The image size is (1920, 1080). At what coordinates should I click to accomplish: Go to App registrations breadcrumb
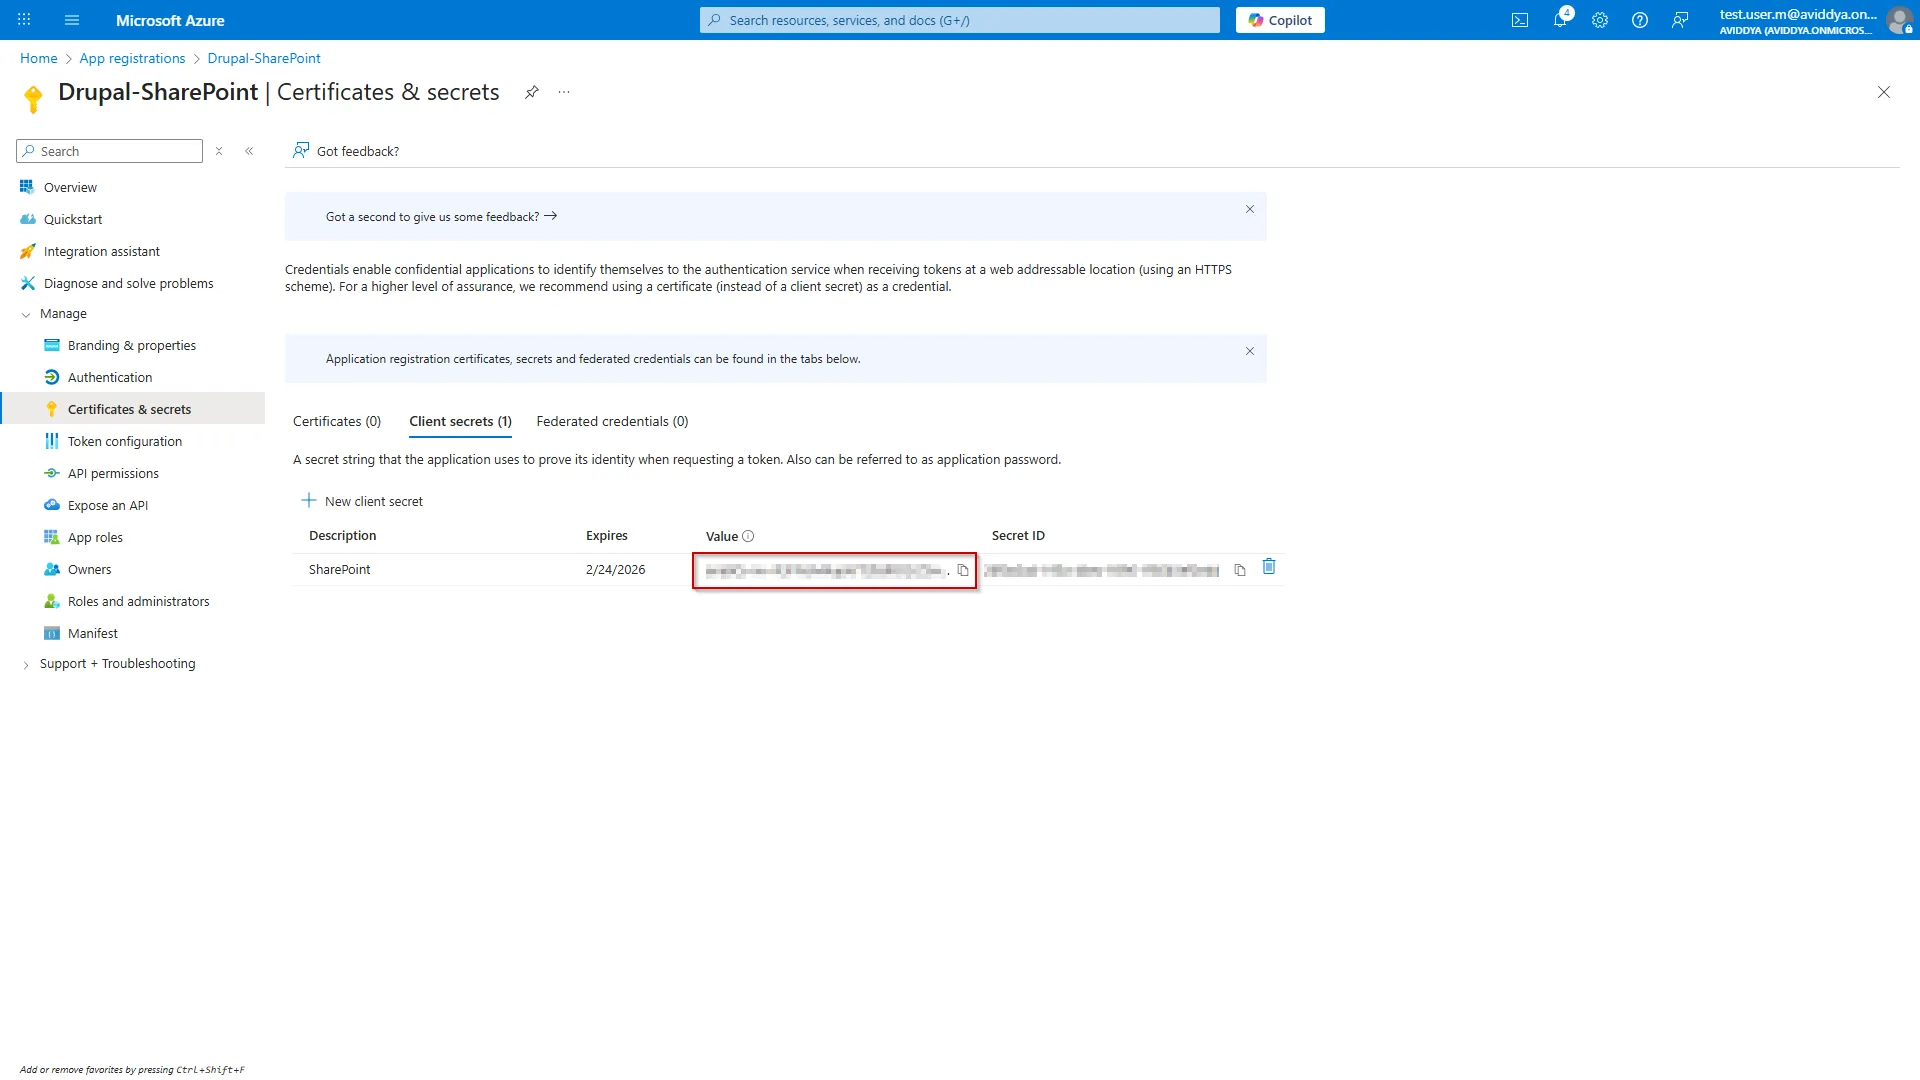(132, 58)
